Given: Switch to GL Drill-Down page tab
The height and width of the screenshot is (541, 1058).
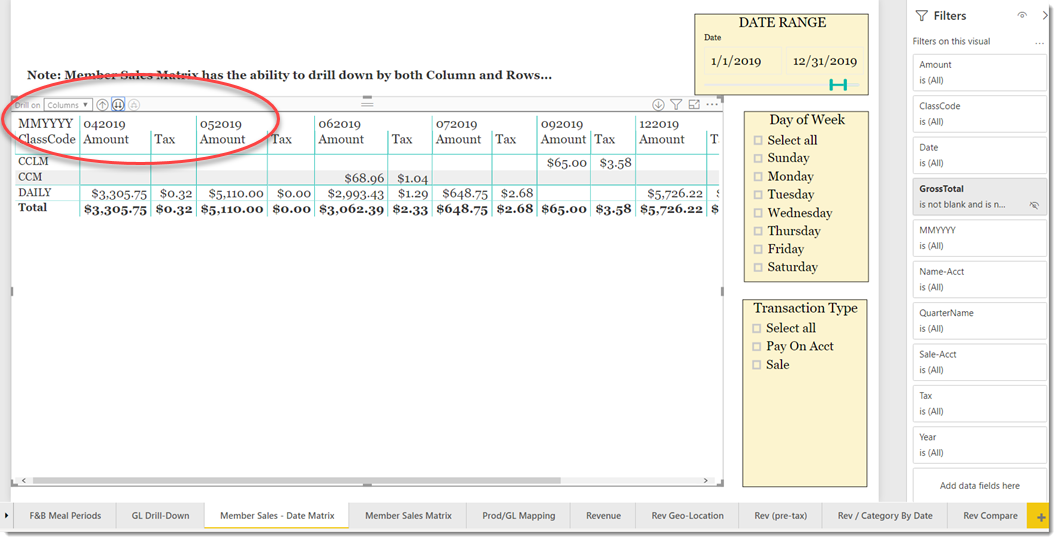Looking at the screenshot, I should (160, 516).
